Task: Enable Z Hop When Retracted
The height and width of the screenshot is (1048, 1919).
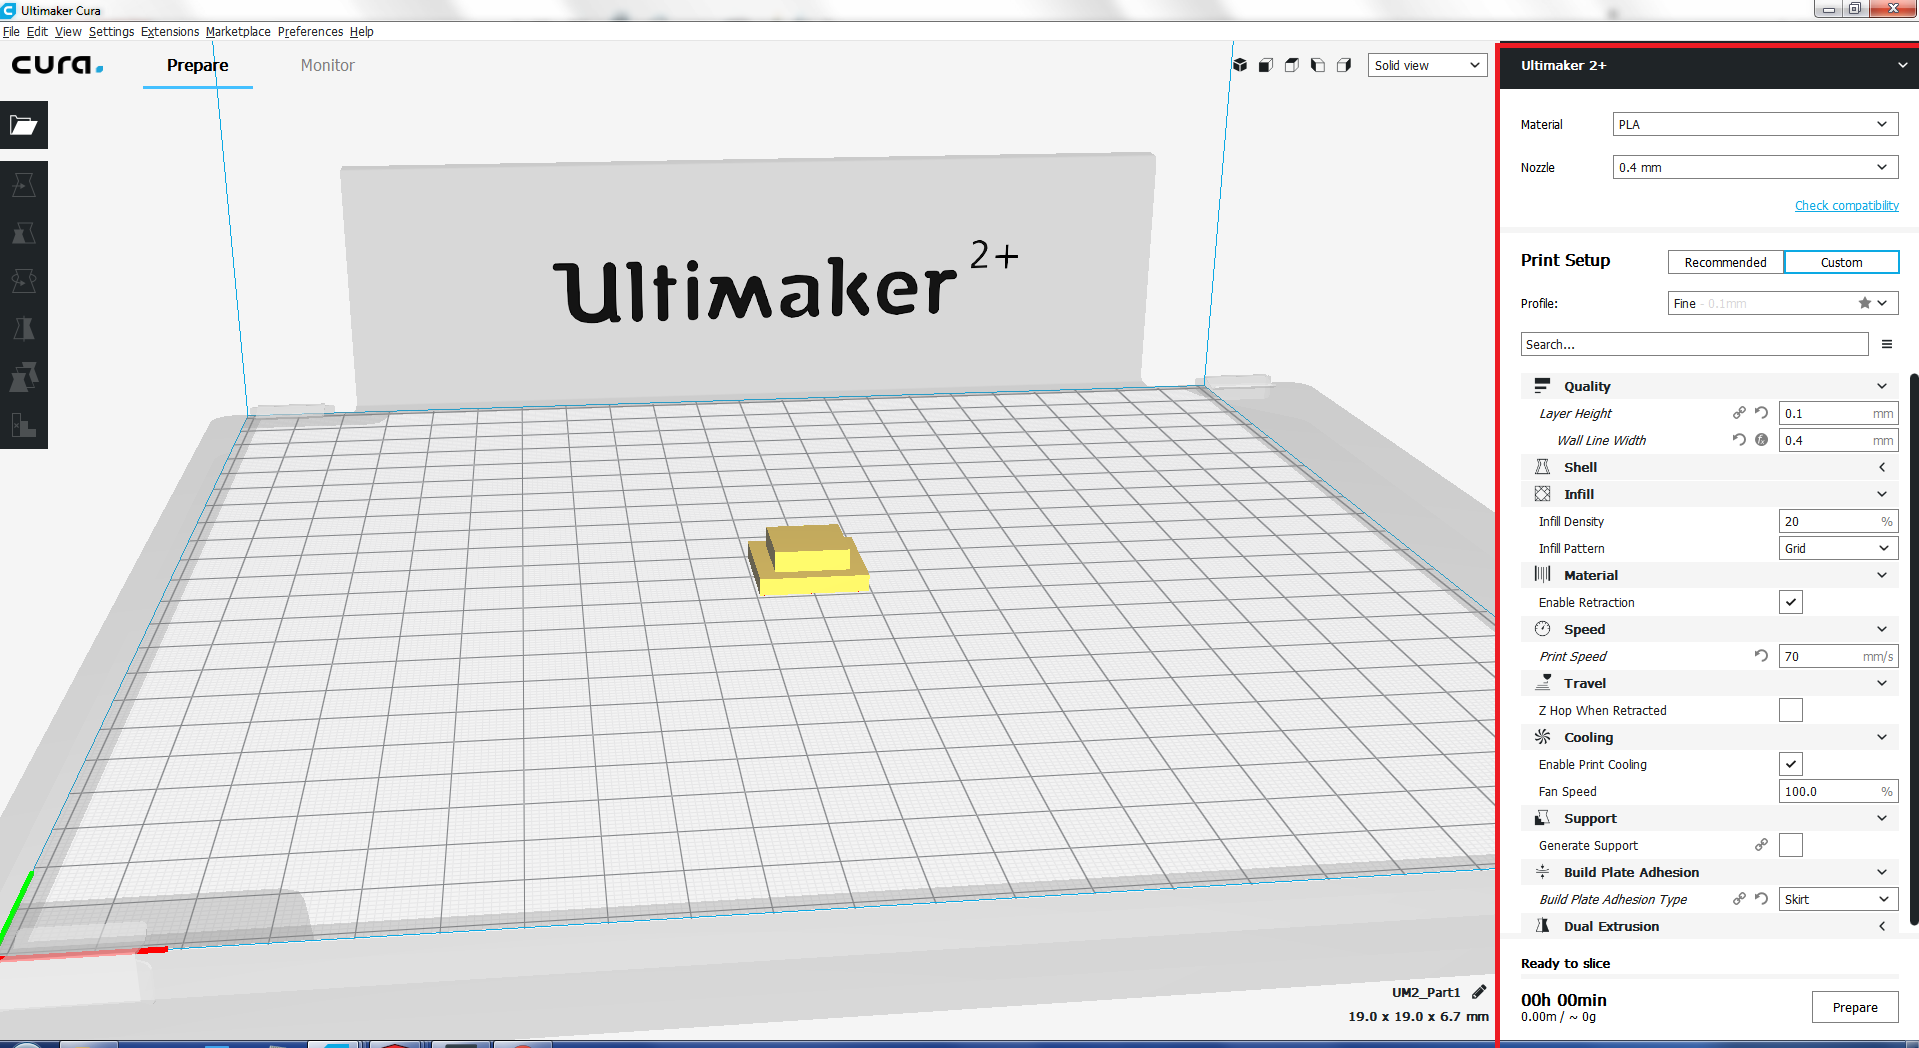Action: pos(1791,710)
